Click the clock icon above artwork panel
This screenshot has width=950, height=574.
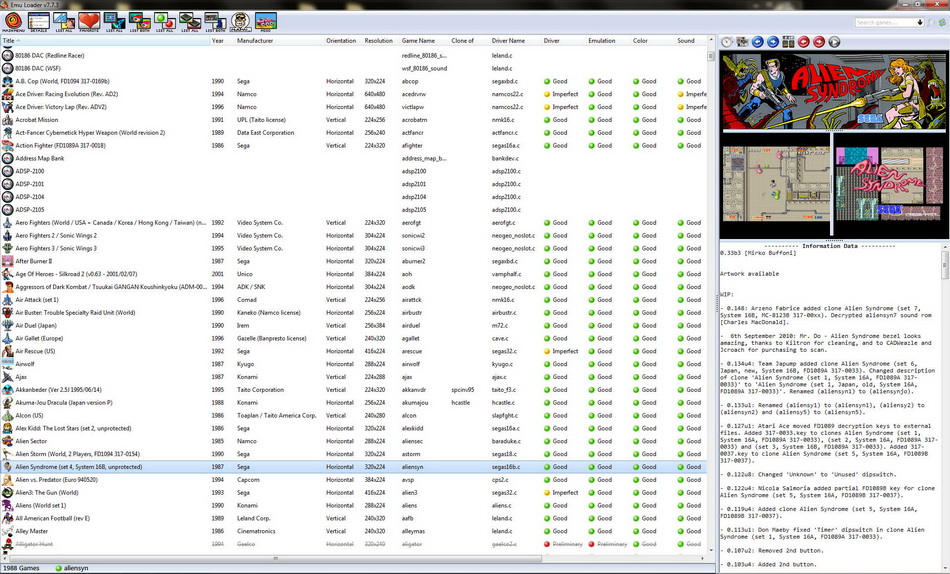[x=727, y=42]
